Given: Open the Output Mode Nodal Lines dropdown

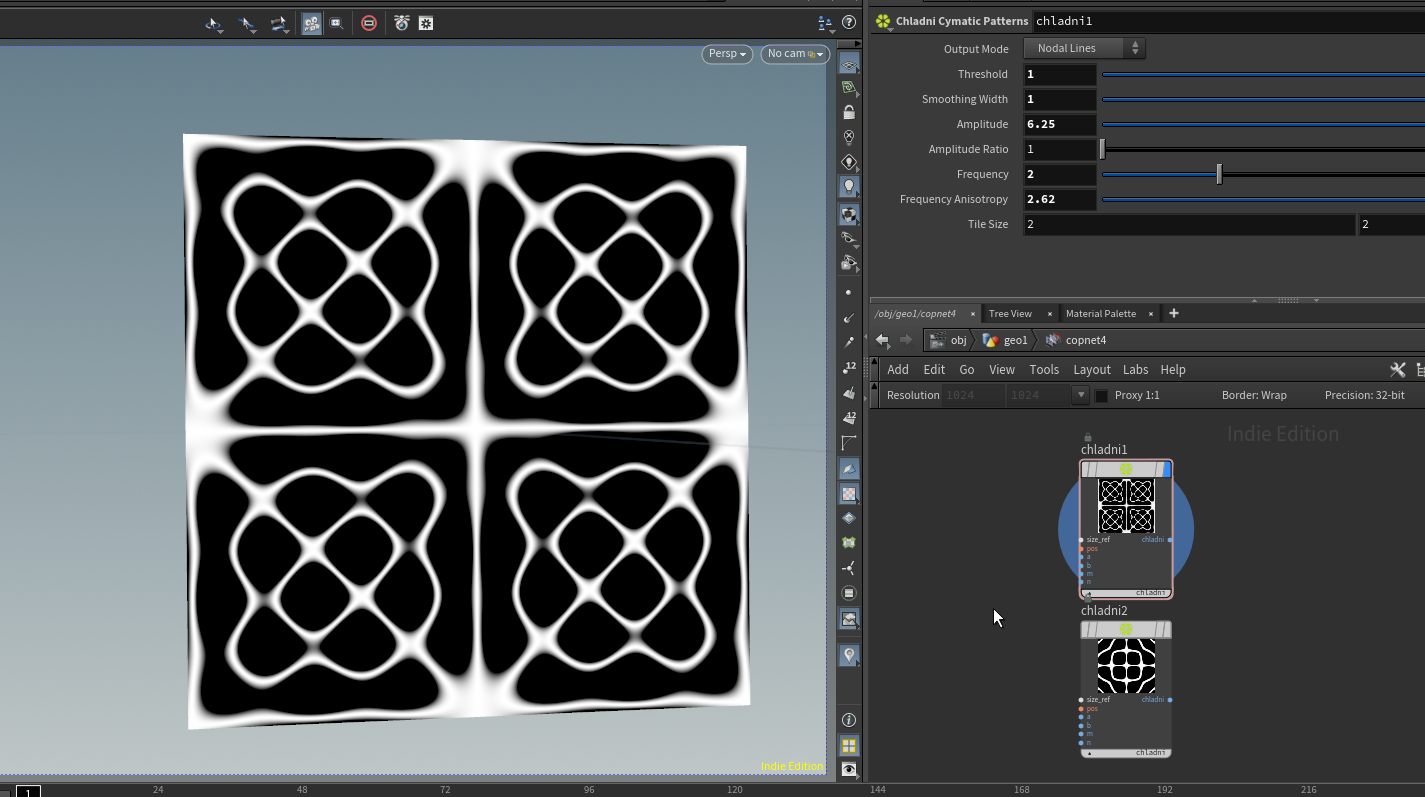Looking at the screenshot, I should point(1084,48).
